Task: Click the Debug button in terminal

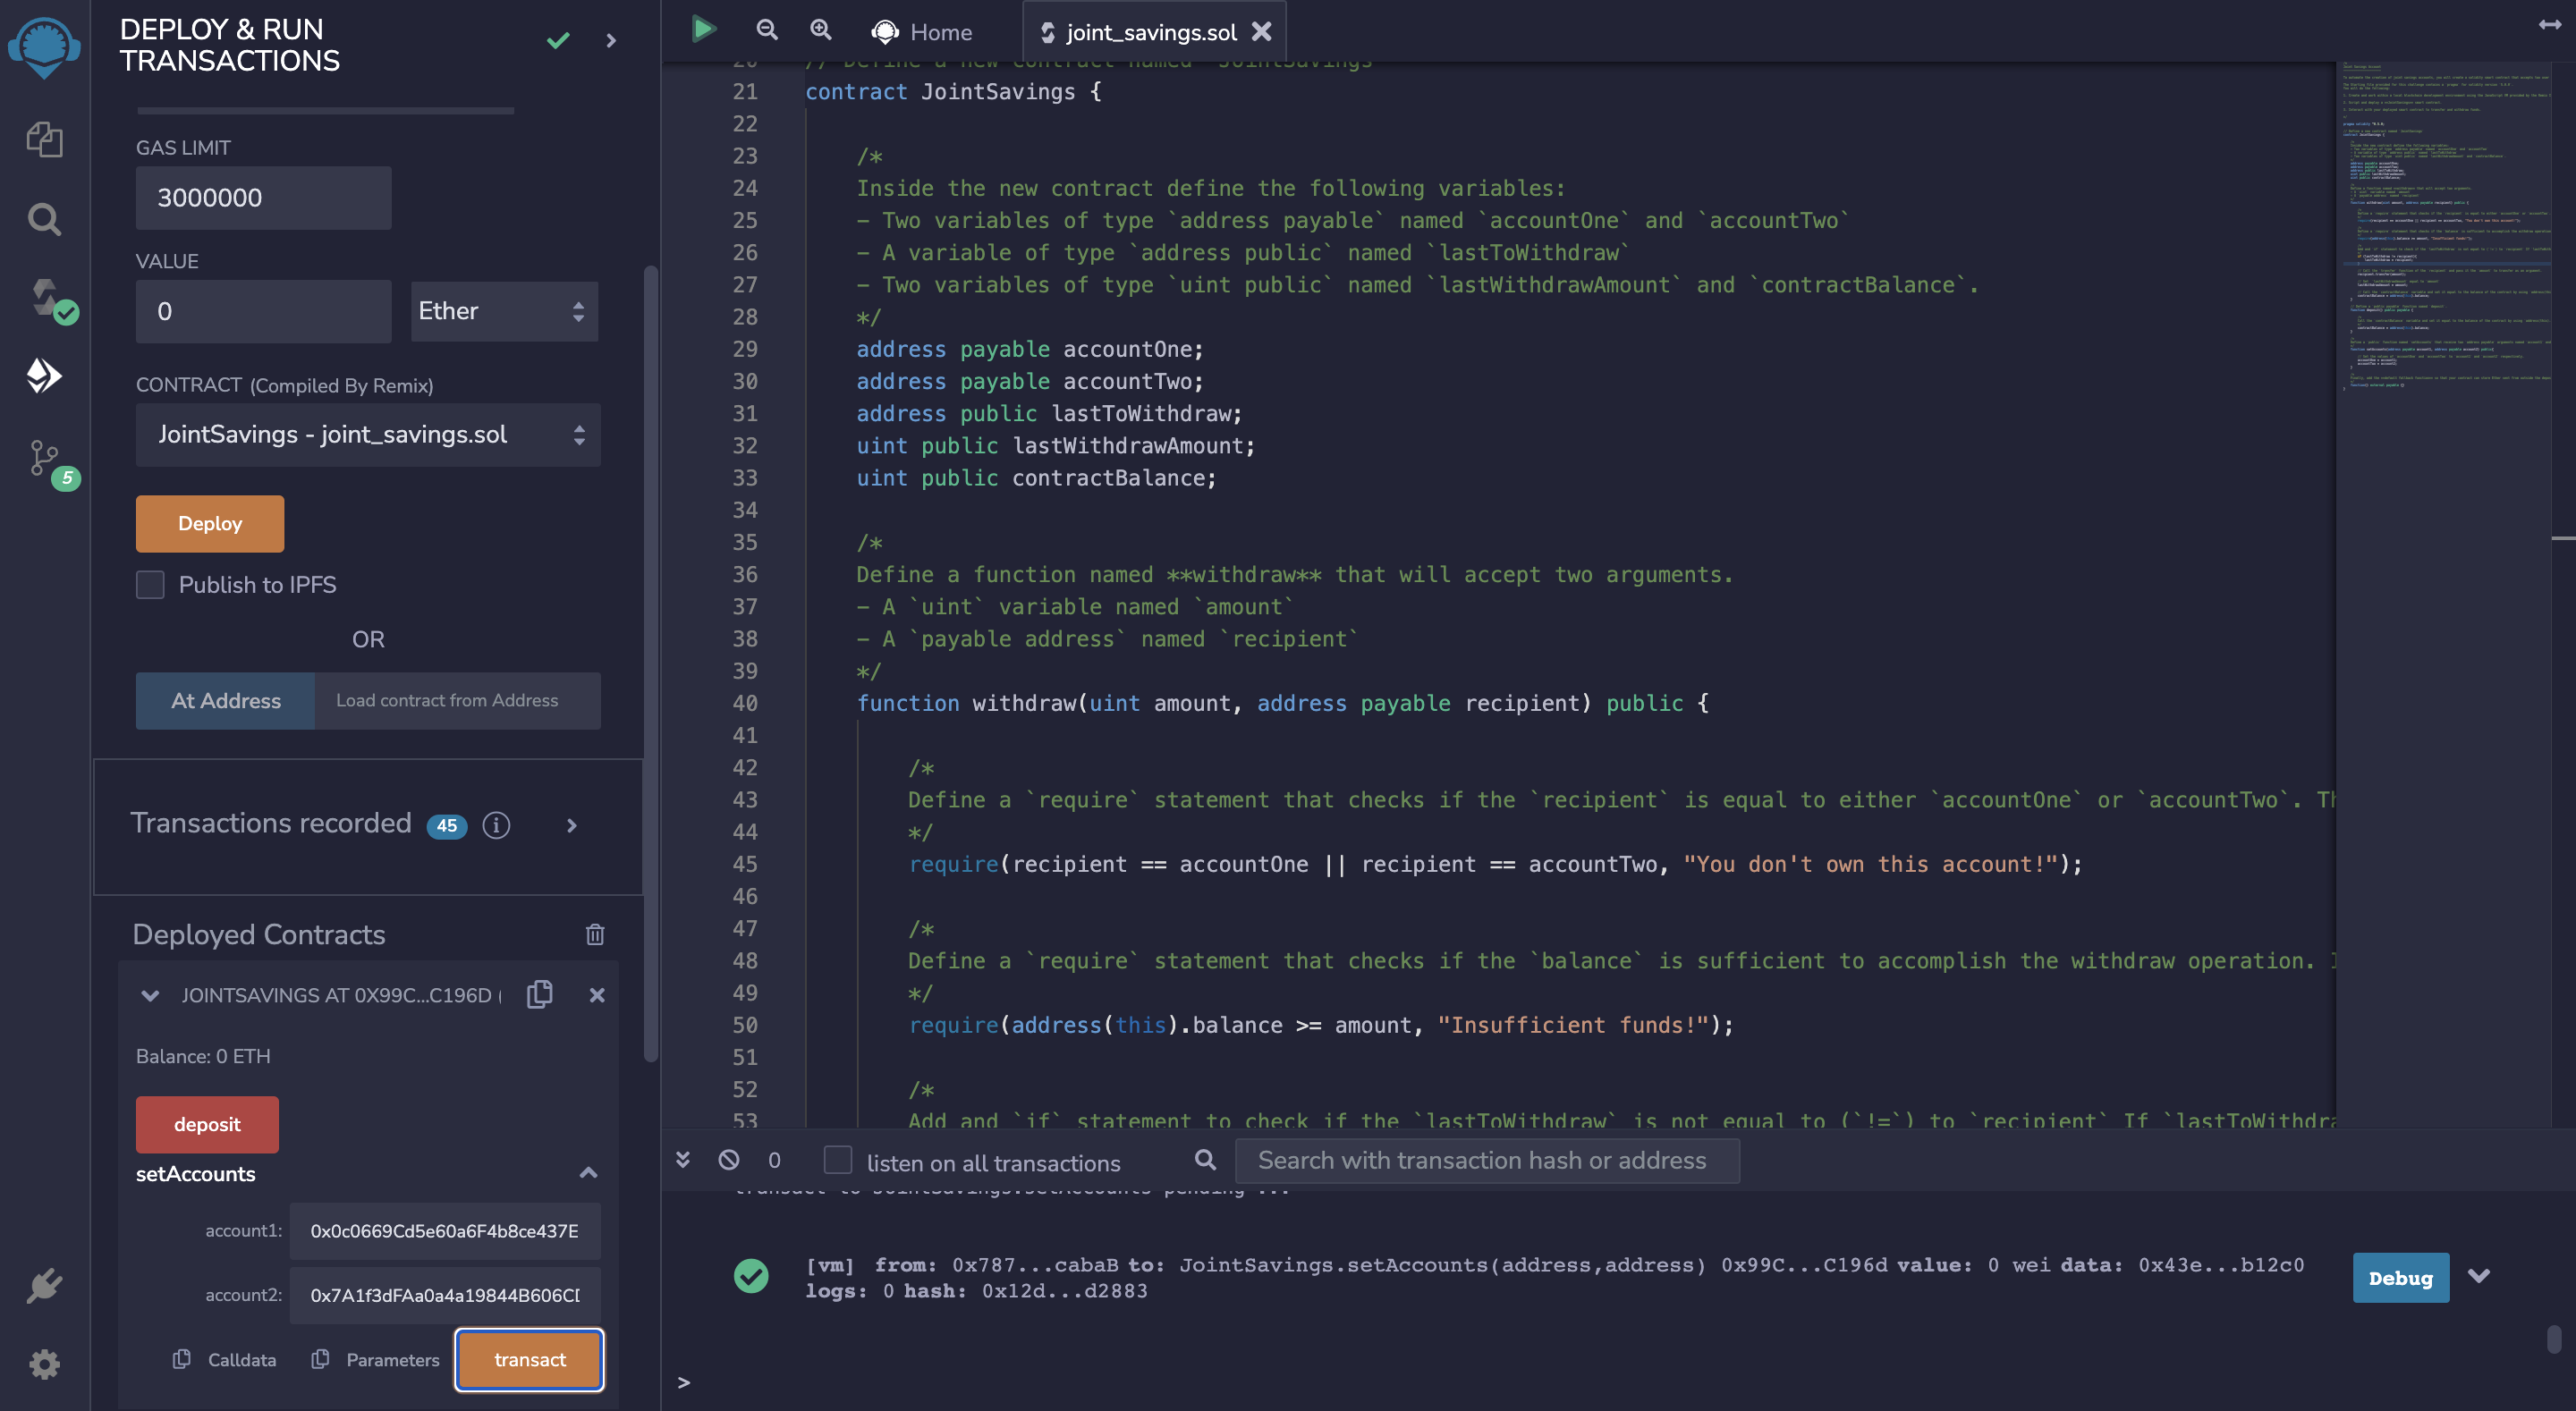Action: pos(2400,1277)
